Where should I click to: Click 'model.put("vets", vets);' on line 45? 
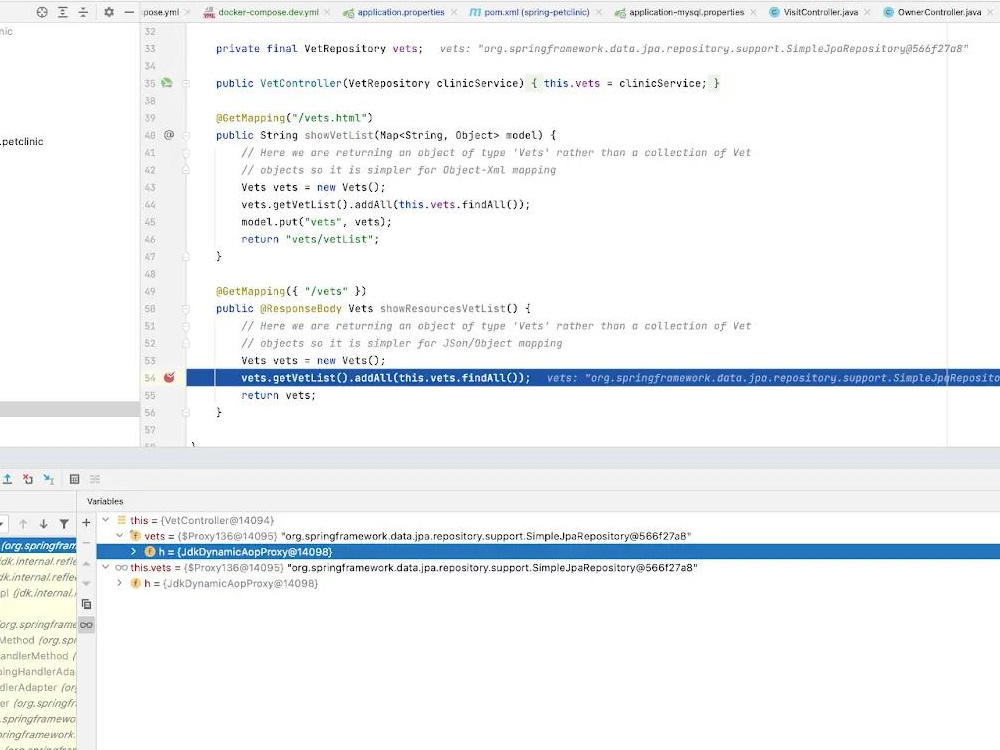tap(316, 222)
